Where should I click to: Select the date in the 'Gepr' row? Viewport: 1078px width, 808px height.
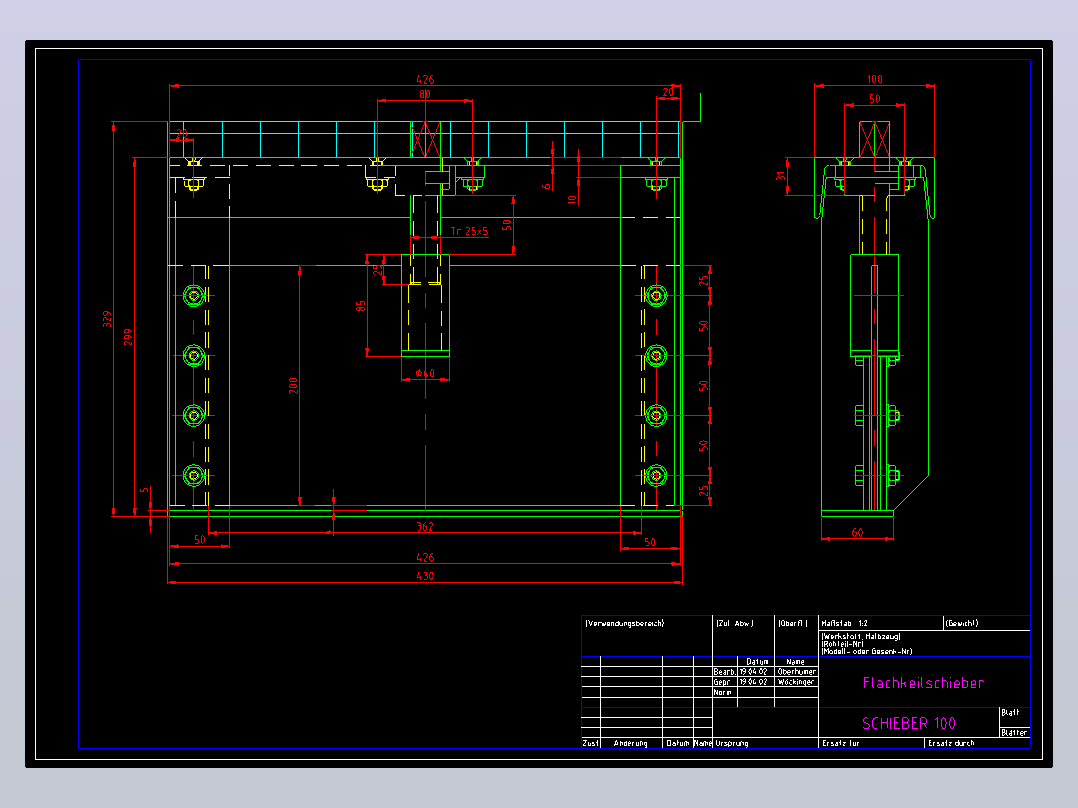tap(754, 682)
